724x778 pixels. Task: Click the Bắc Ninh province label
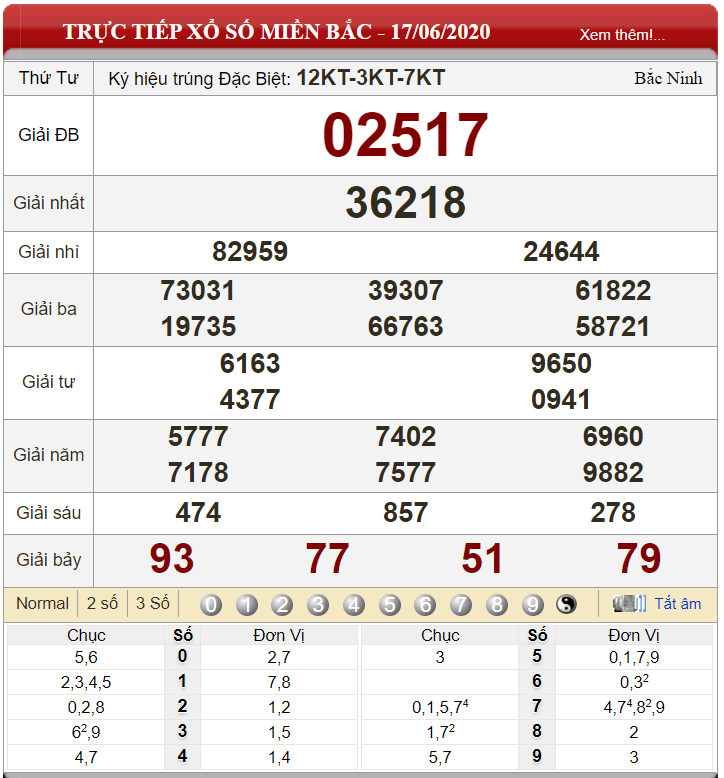tap(668, 78)
